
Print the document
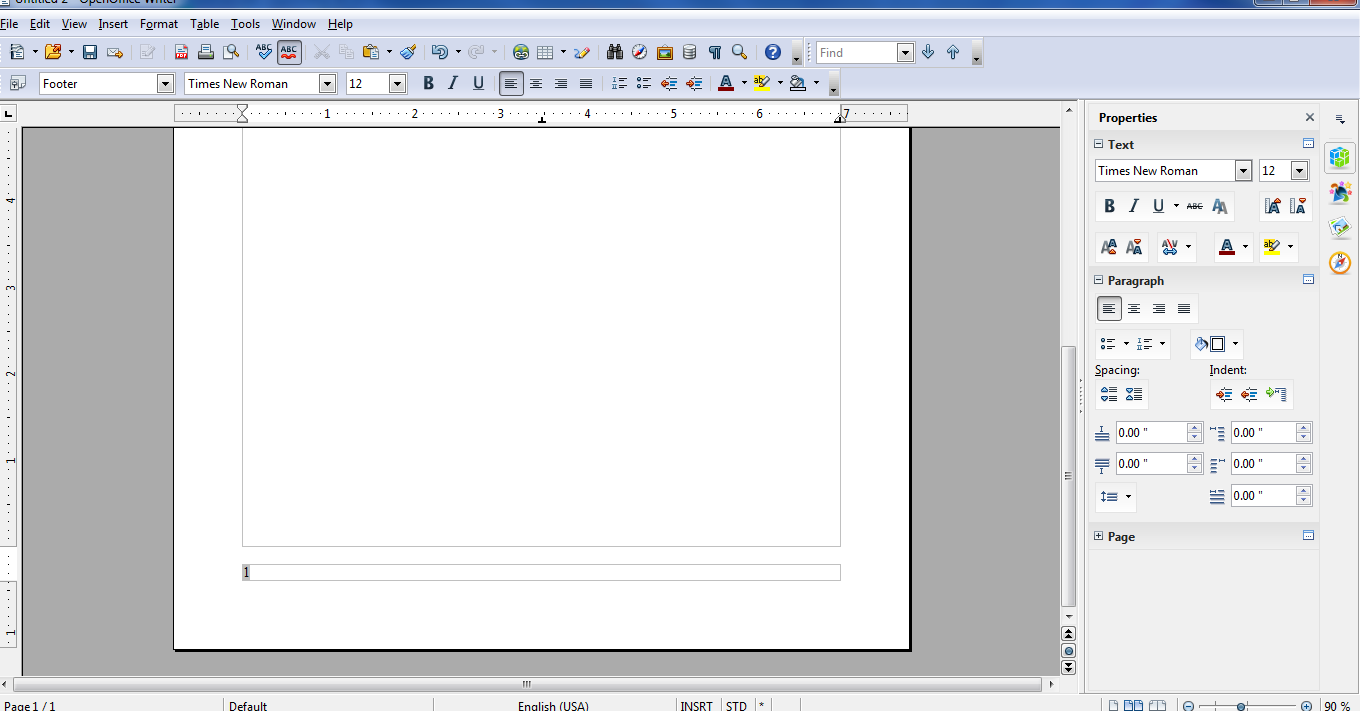[x=205, y=51]
